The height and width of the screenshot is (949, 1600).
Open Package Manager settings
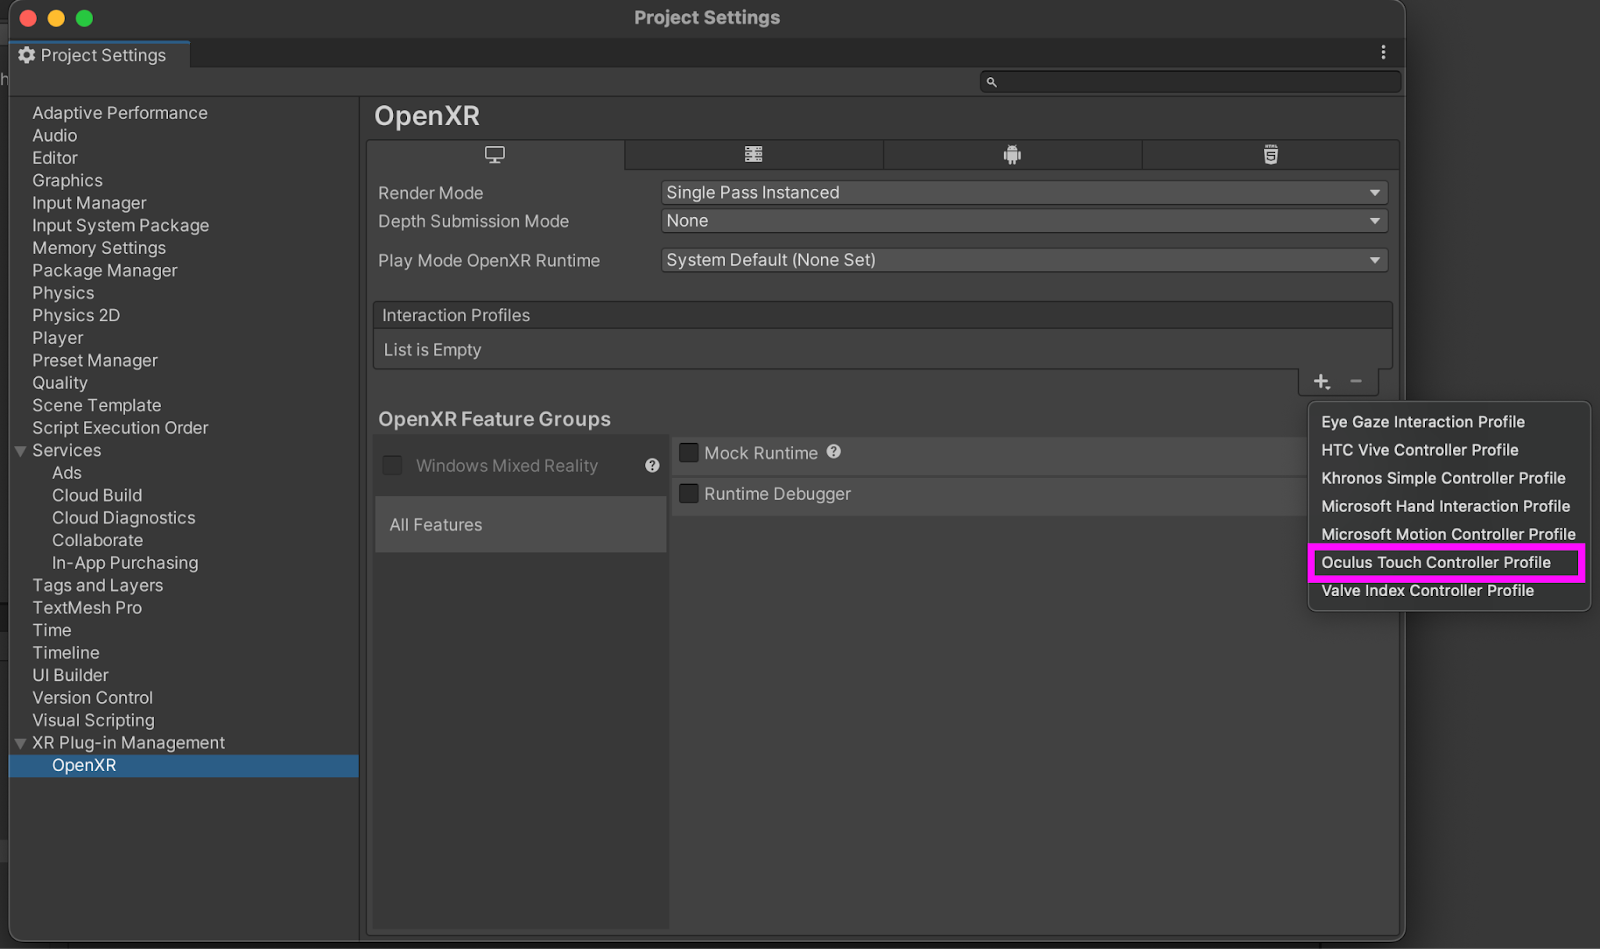pos(105,271)
